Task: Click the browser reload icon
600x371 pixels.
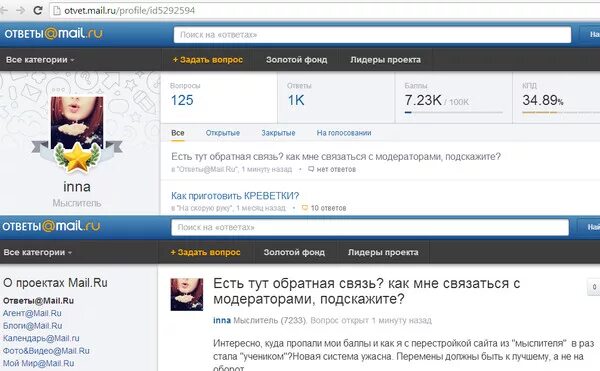Action: (x=38, y=10)
